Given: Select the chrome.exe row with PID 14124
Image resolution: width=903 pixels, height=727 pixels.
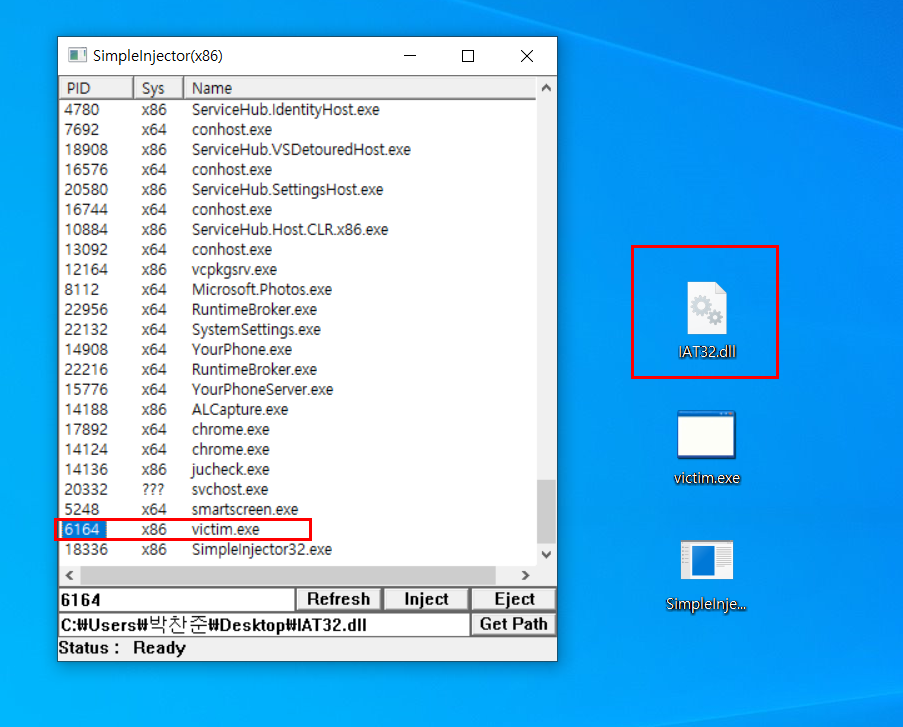Looking at the screenshot, I should pyautogui.click(x=297, y=449).
